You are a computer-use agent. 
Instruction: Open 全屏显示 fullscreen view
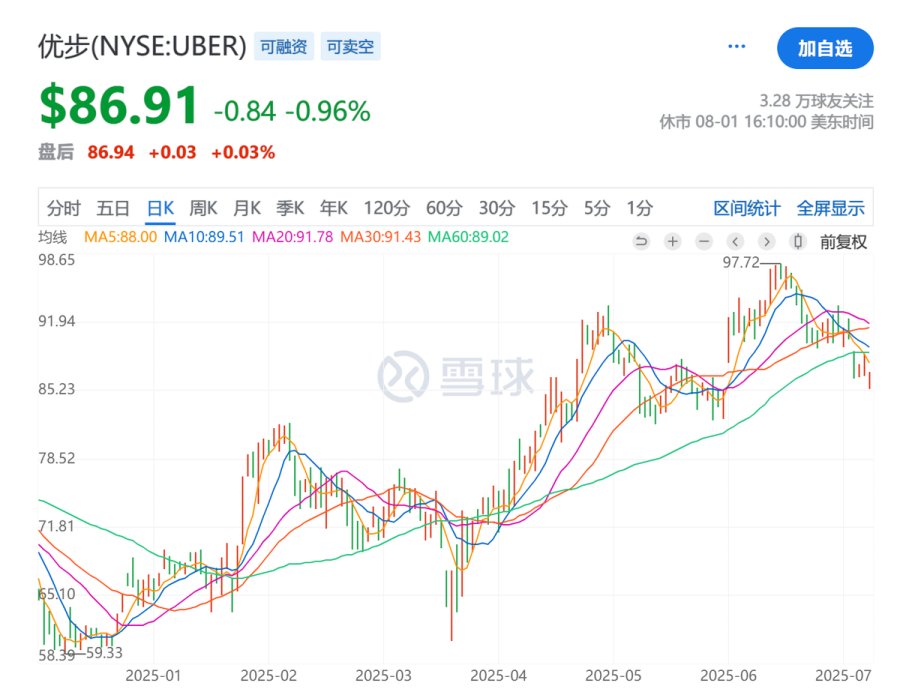[831, 208]
